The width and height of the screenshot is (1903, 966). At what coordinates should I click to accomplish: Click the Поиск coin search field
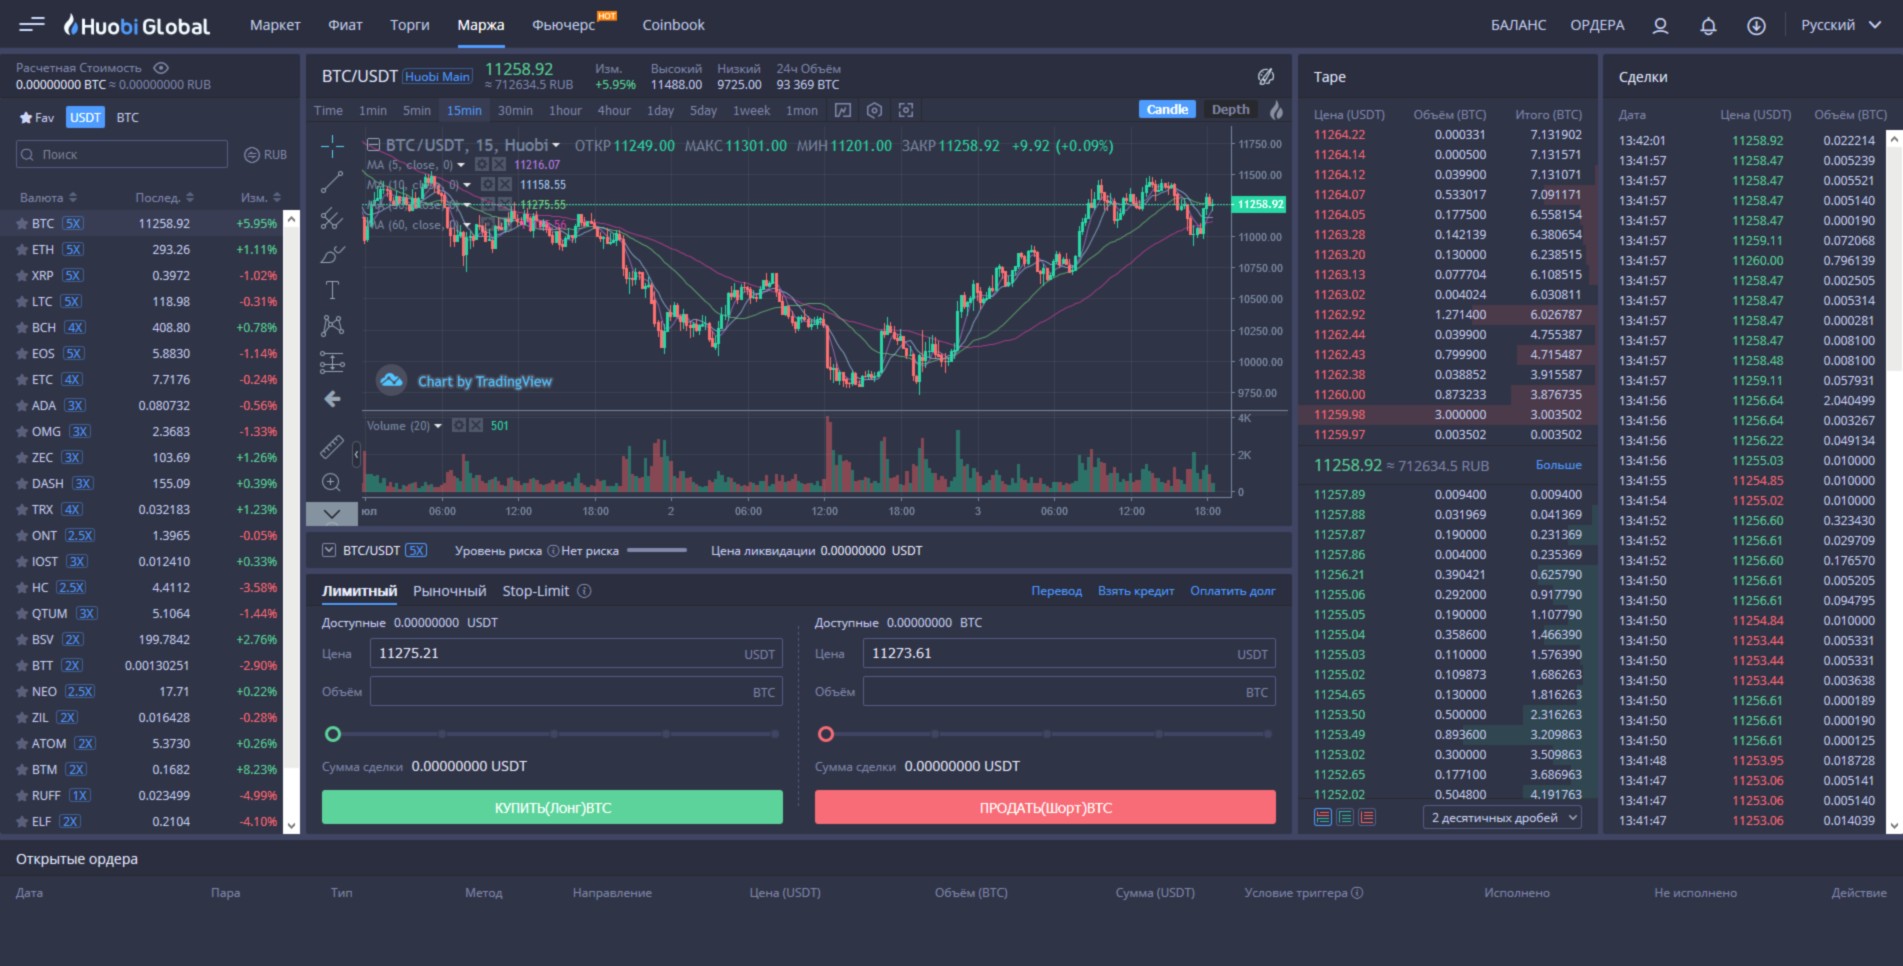pyautogui.click(x=122, y=154)
